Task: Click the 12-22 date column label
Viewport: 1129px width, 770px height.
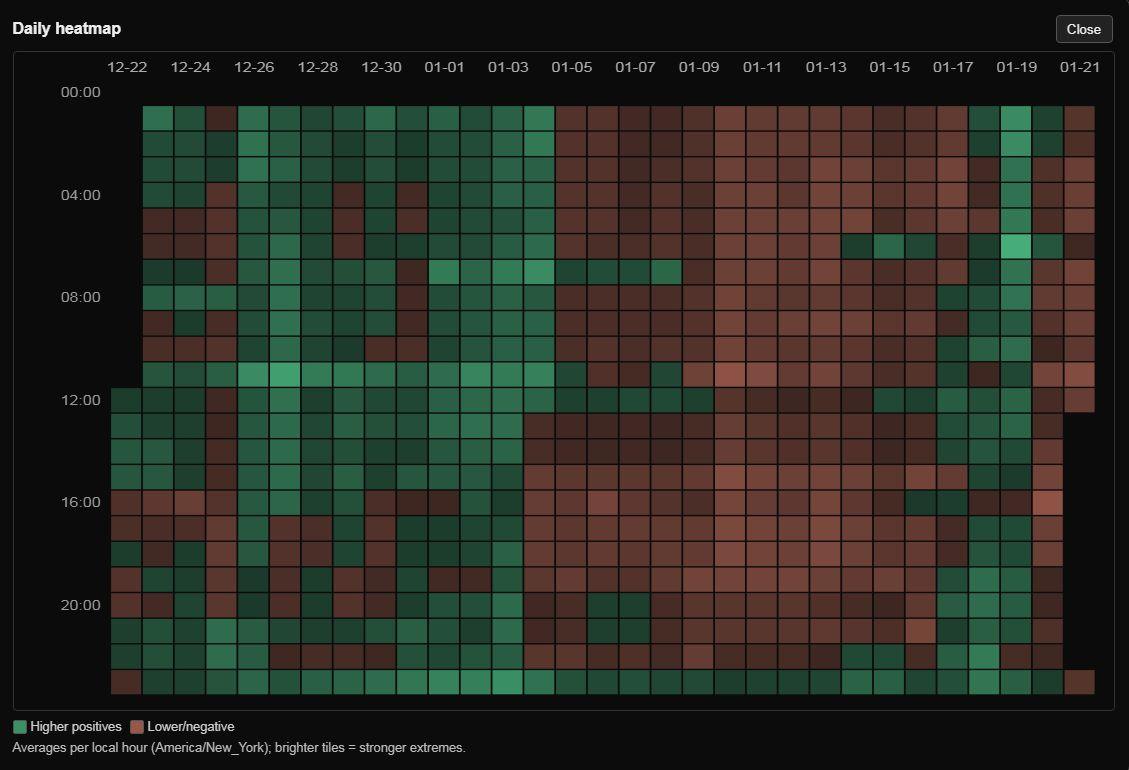Action: (x=127, y=67)
